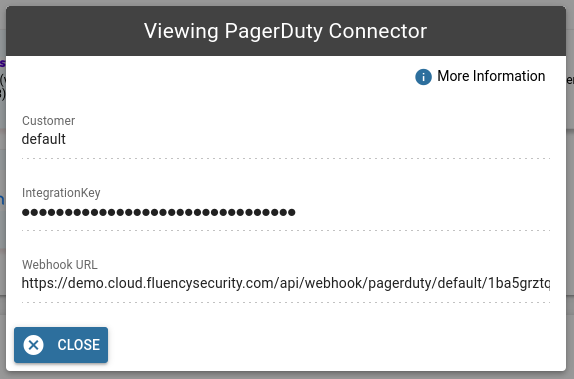Click the blank white area right of CLOSE
Screen dimensions: 574x379
pyautogui.click(x=329, y=345)
